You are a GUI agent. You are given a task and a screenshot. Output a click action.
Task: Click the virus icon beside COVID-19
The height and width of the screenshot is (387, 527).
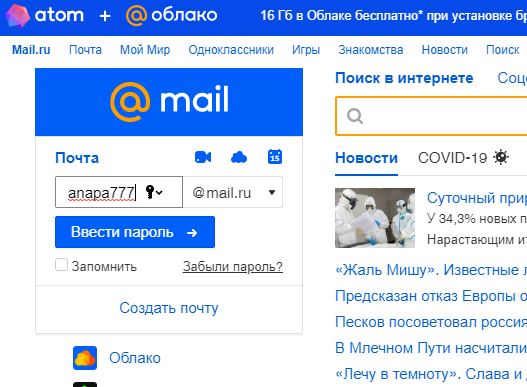(501, 157)
